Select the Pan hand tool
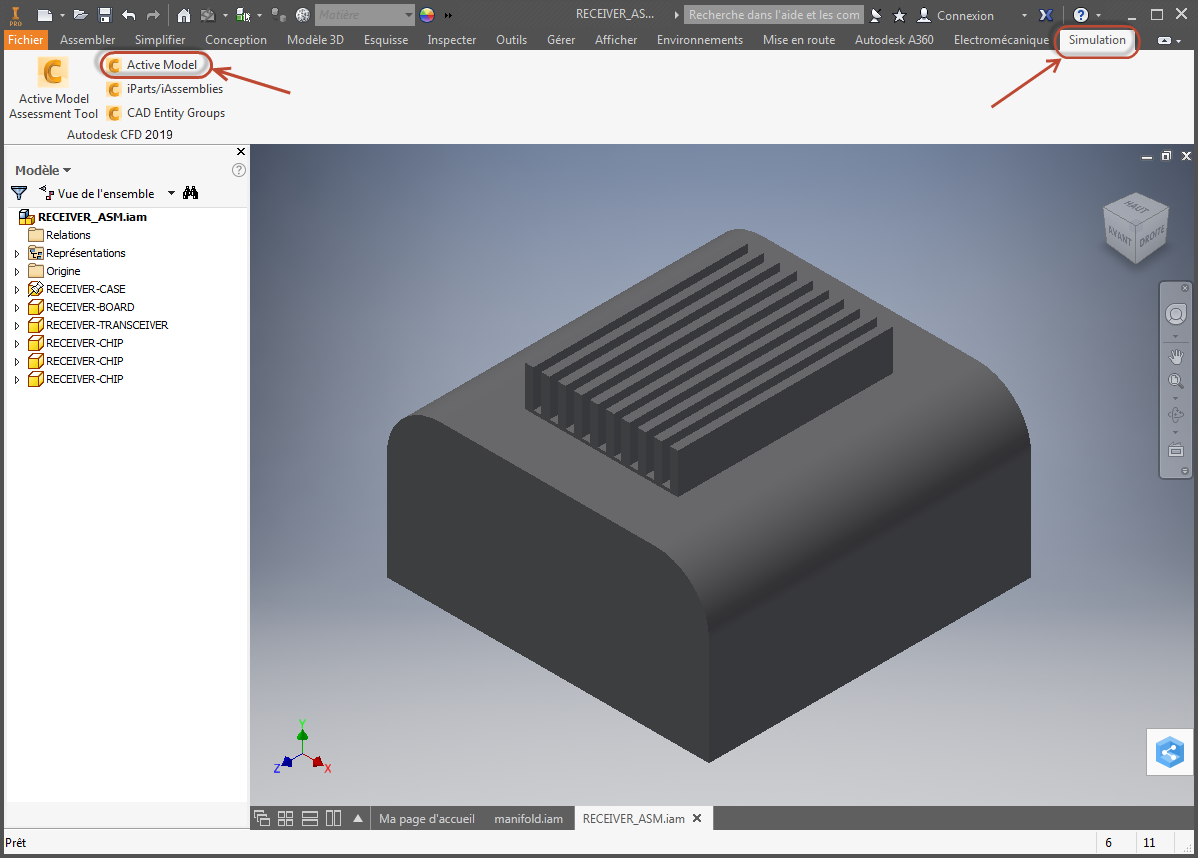The width and height of the screenshot is (1198, 858). [x=1176, y=355]
